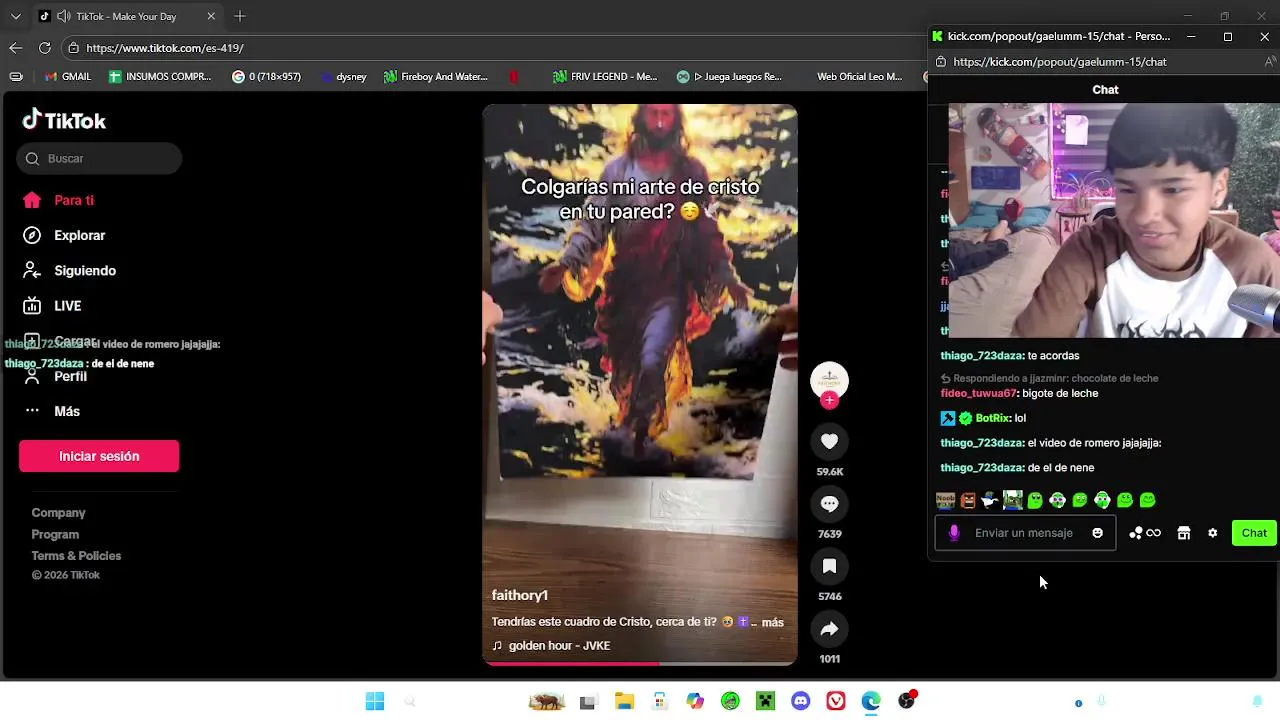Expand the Terms & Policies section
The image size is (1280, 720).
tap(76, 556)
